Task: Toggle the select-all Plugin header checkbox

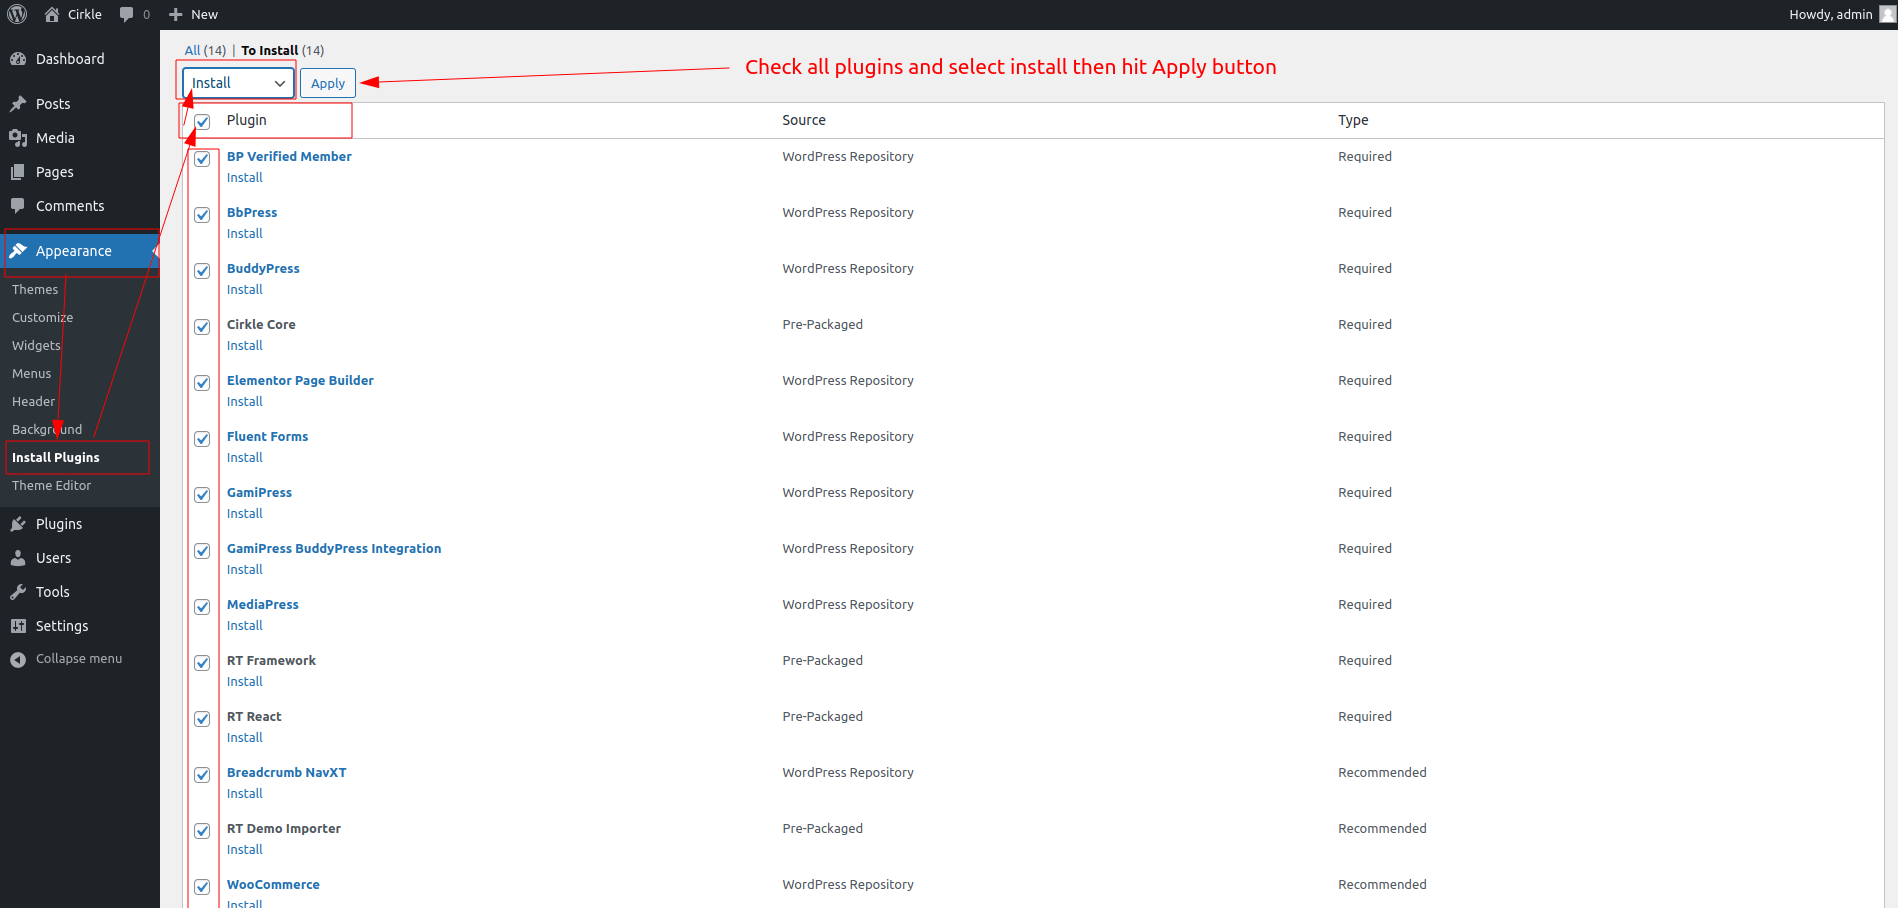Action: (x=203, y=122)
